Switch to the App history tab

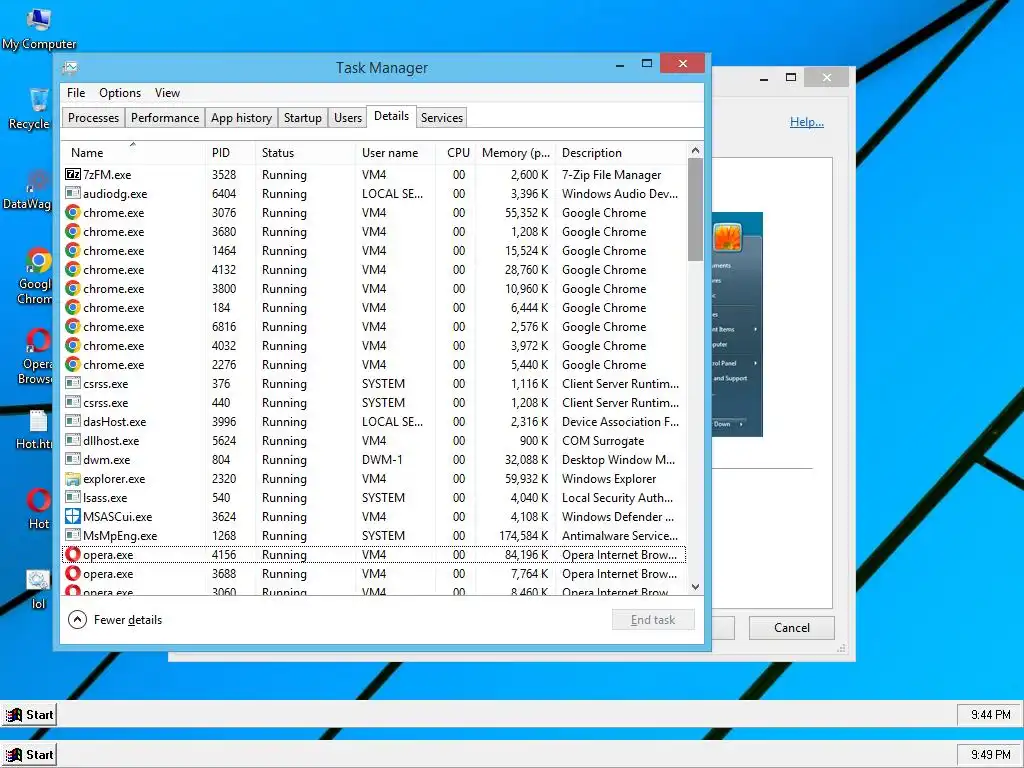241,118
